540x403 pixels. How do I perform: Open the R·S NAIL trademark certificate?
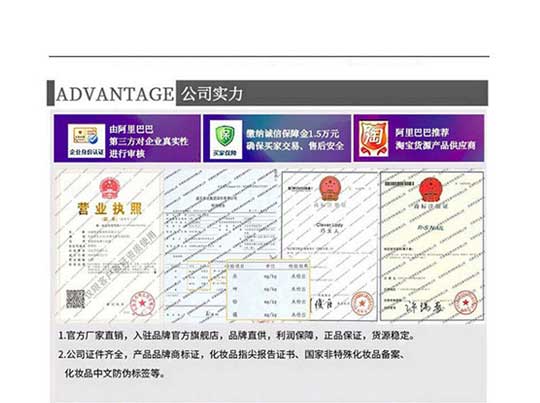pyautogui.click(x=432, y=246)
